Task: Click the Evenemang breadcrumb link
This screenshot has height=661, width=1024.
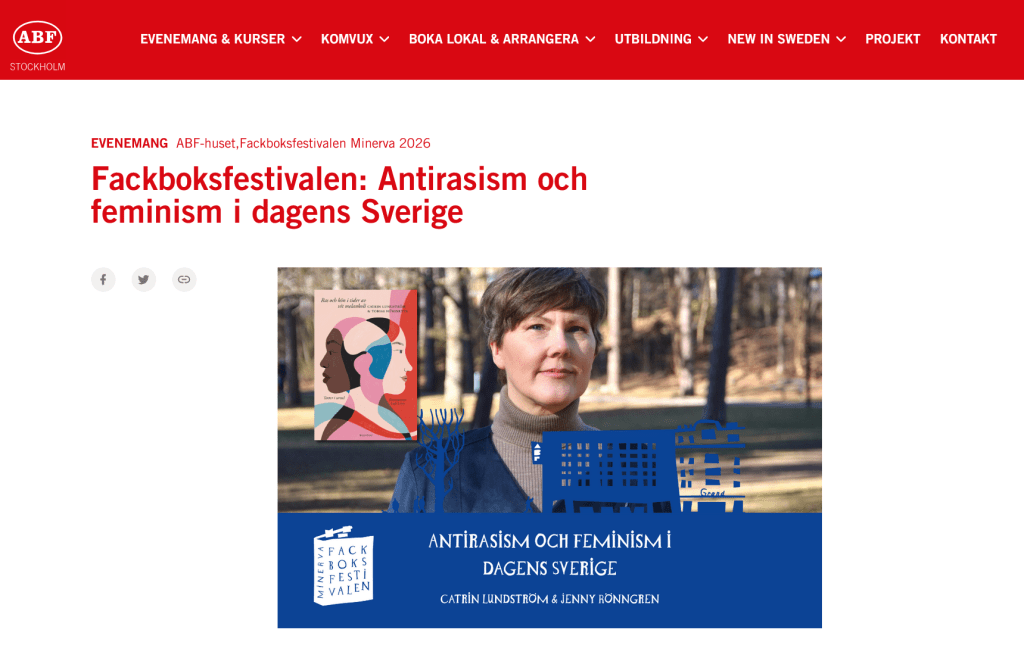Action: point(129,143)
